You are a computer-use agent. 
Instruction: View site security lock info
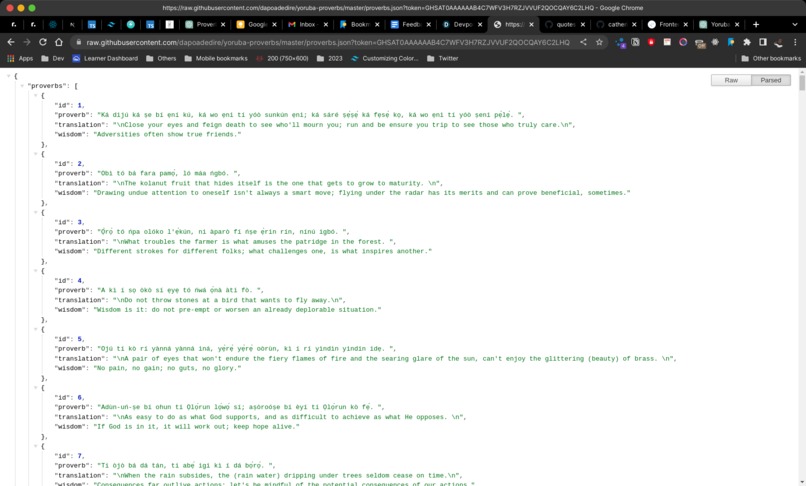(78, 42)
